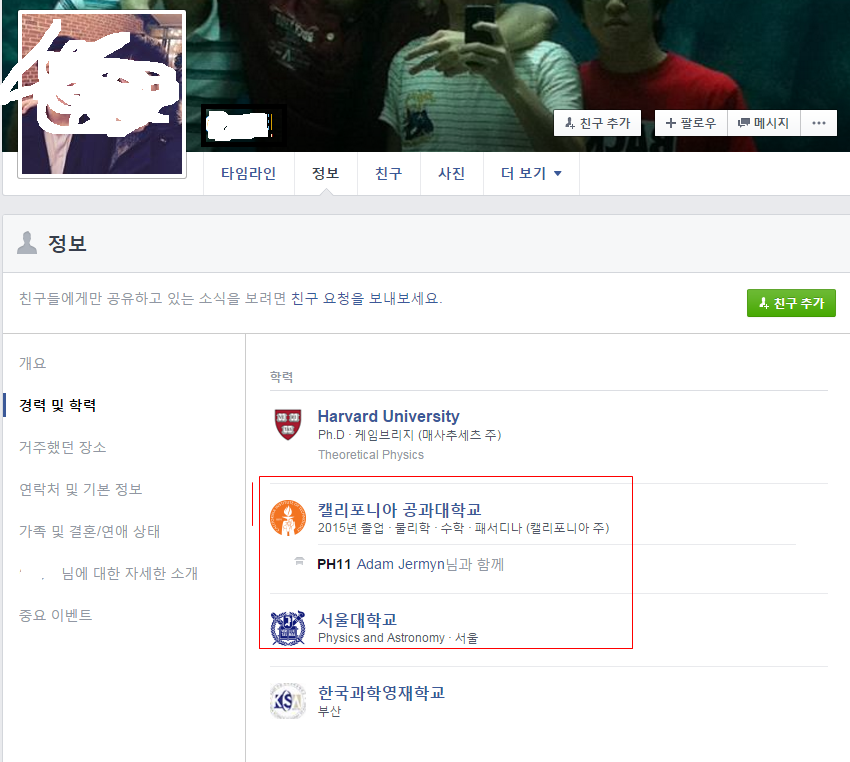This screenshot has width=850, height=762.
Task: Click the Harvard University crest icon
Action: pyautogui.click(x=287, y=424)
